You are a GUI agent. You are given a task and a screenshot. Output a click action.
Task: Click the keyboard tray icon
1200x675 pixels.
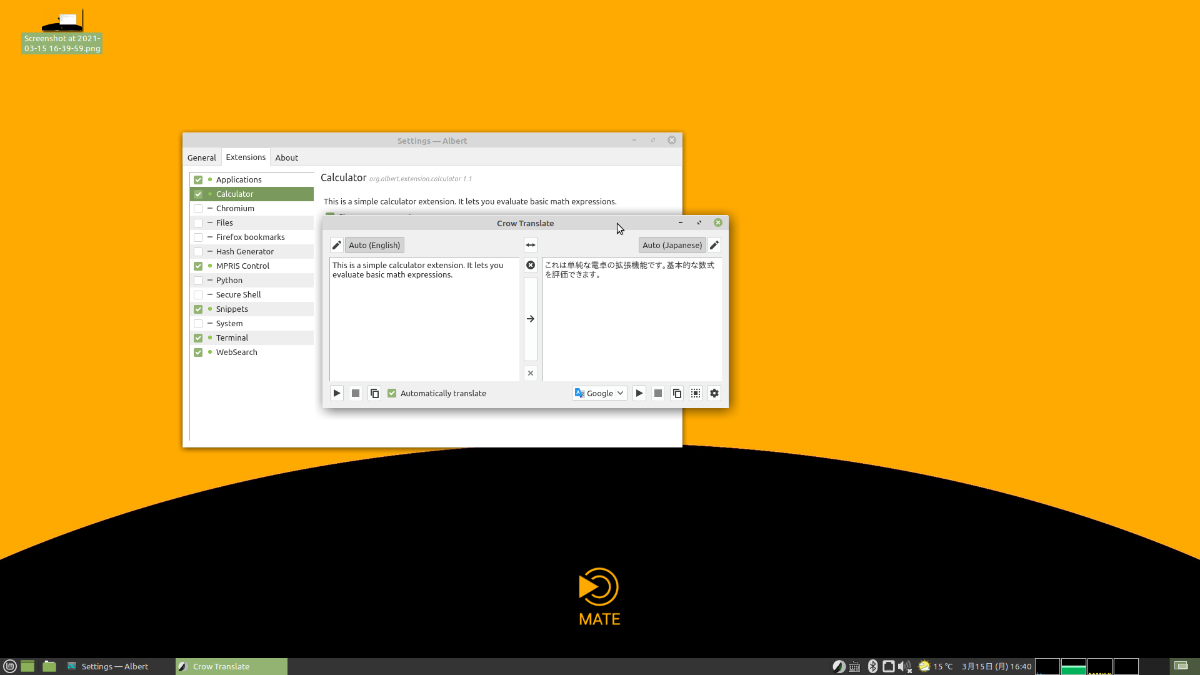(x=855, y=666)
